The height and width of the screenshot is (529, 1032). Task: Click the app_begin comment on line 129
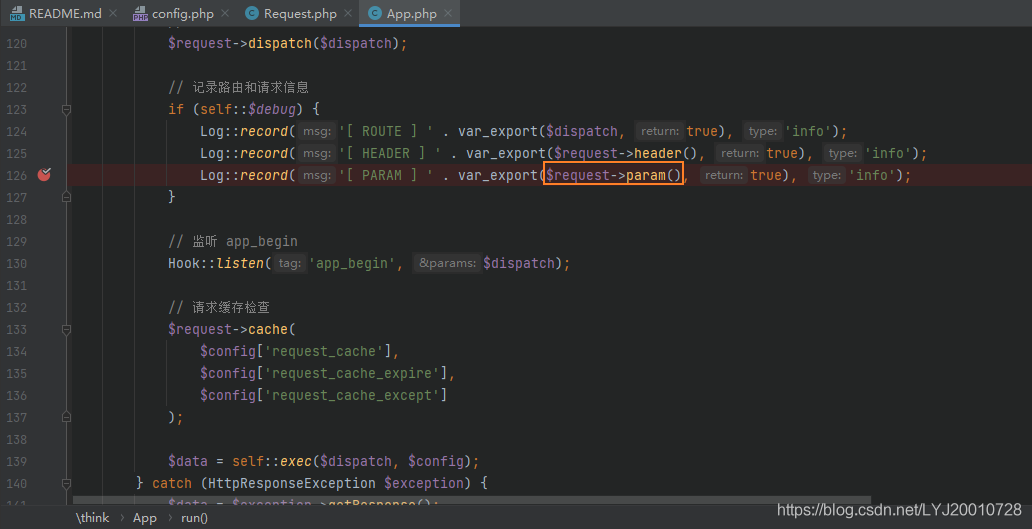233,241
